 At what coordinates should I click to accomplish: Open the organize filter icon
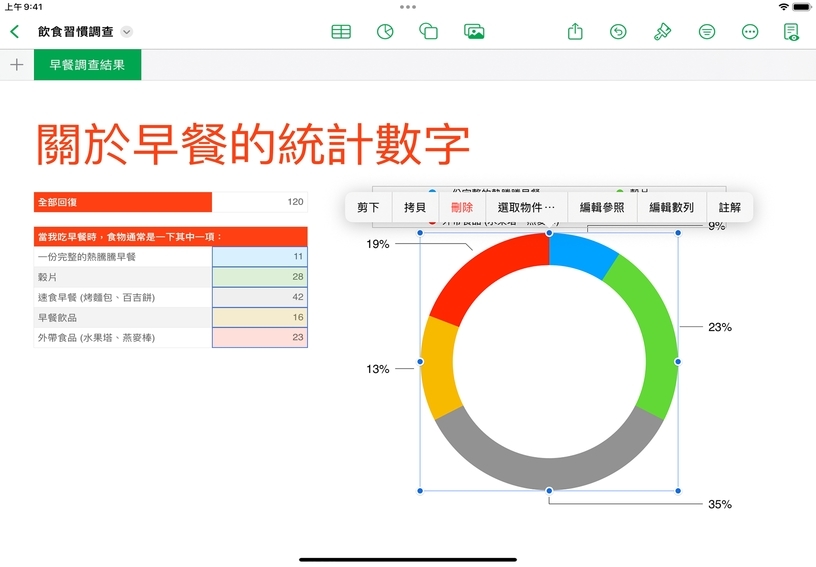point(707,31)
